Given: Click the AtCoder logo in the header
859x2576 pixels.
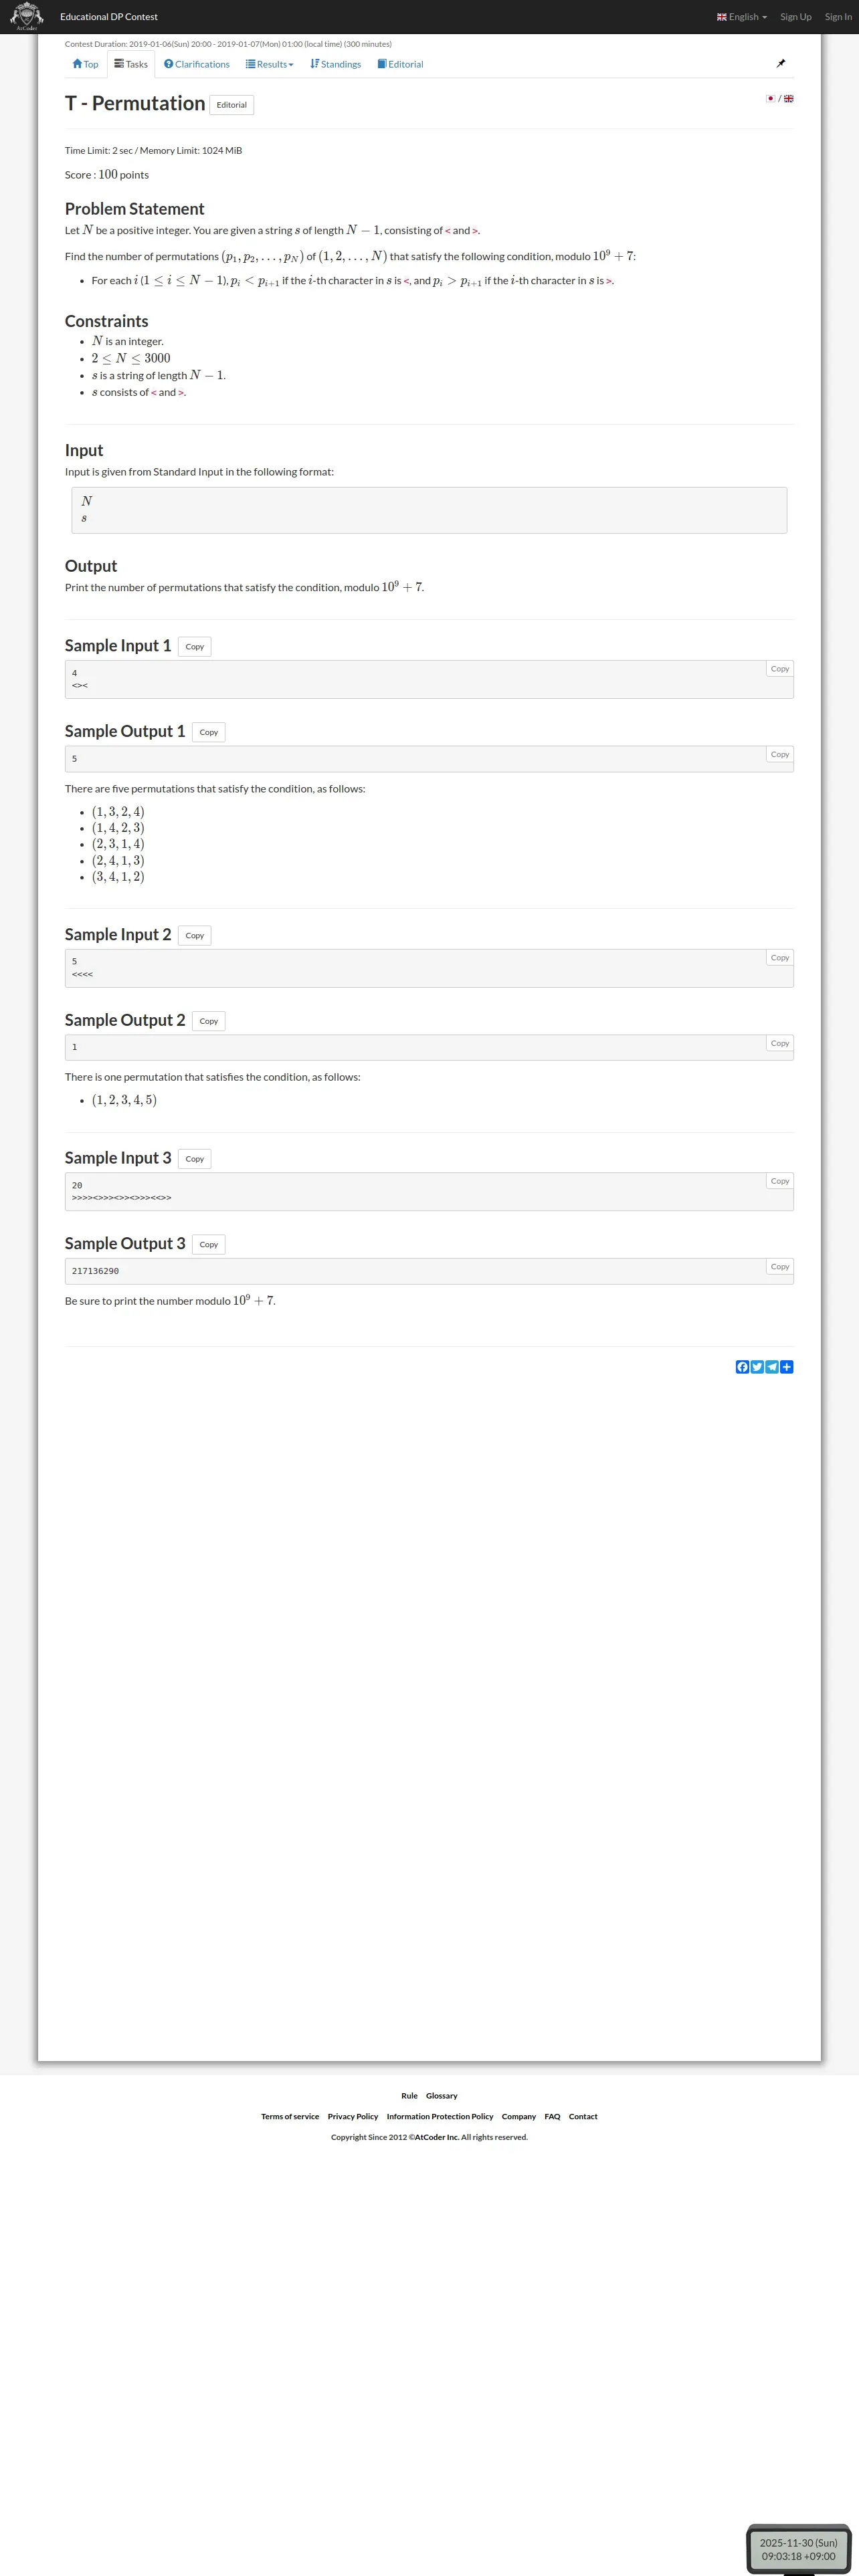Looking at the screenshot, I should 26,16.
